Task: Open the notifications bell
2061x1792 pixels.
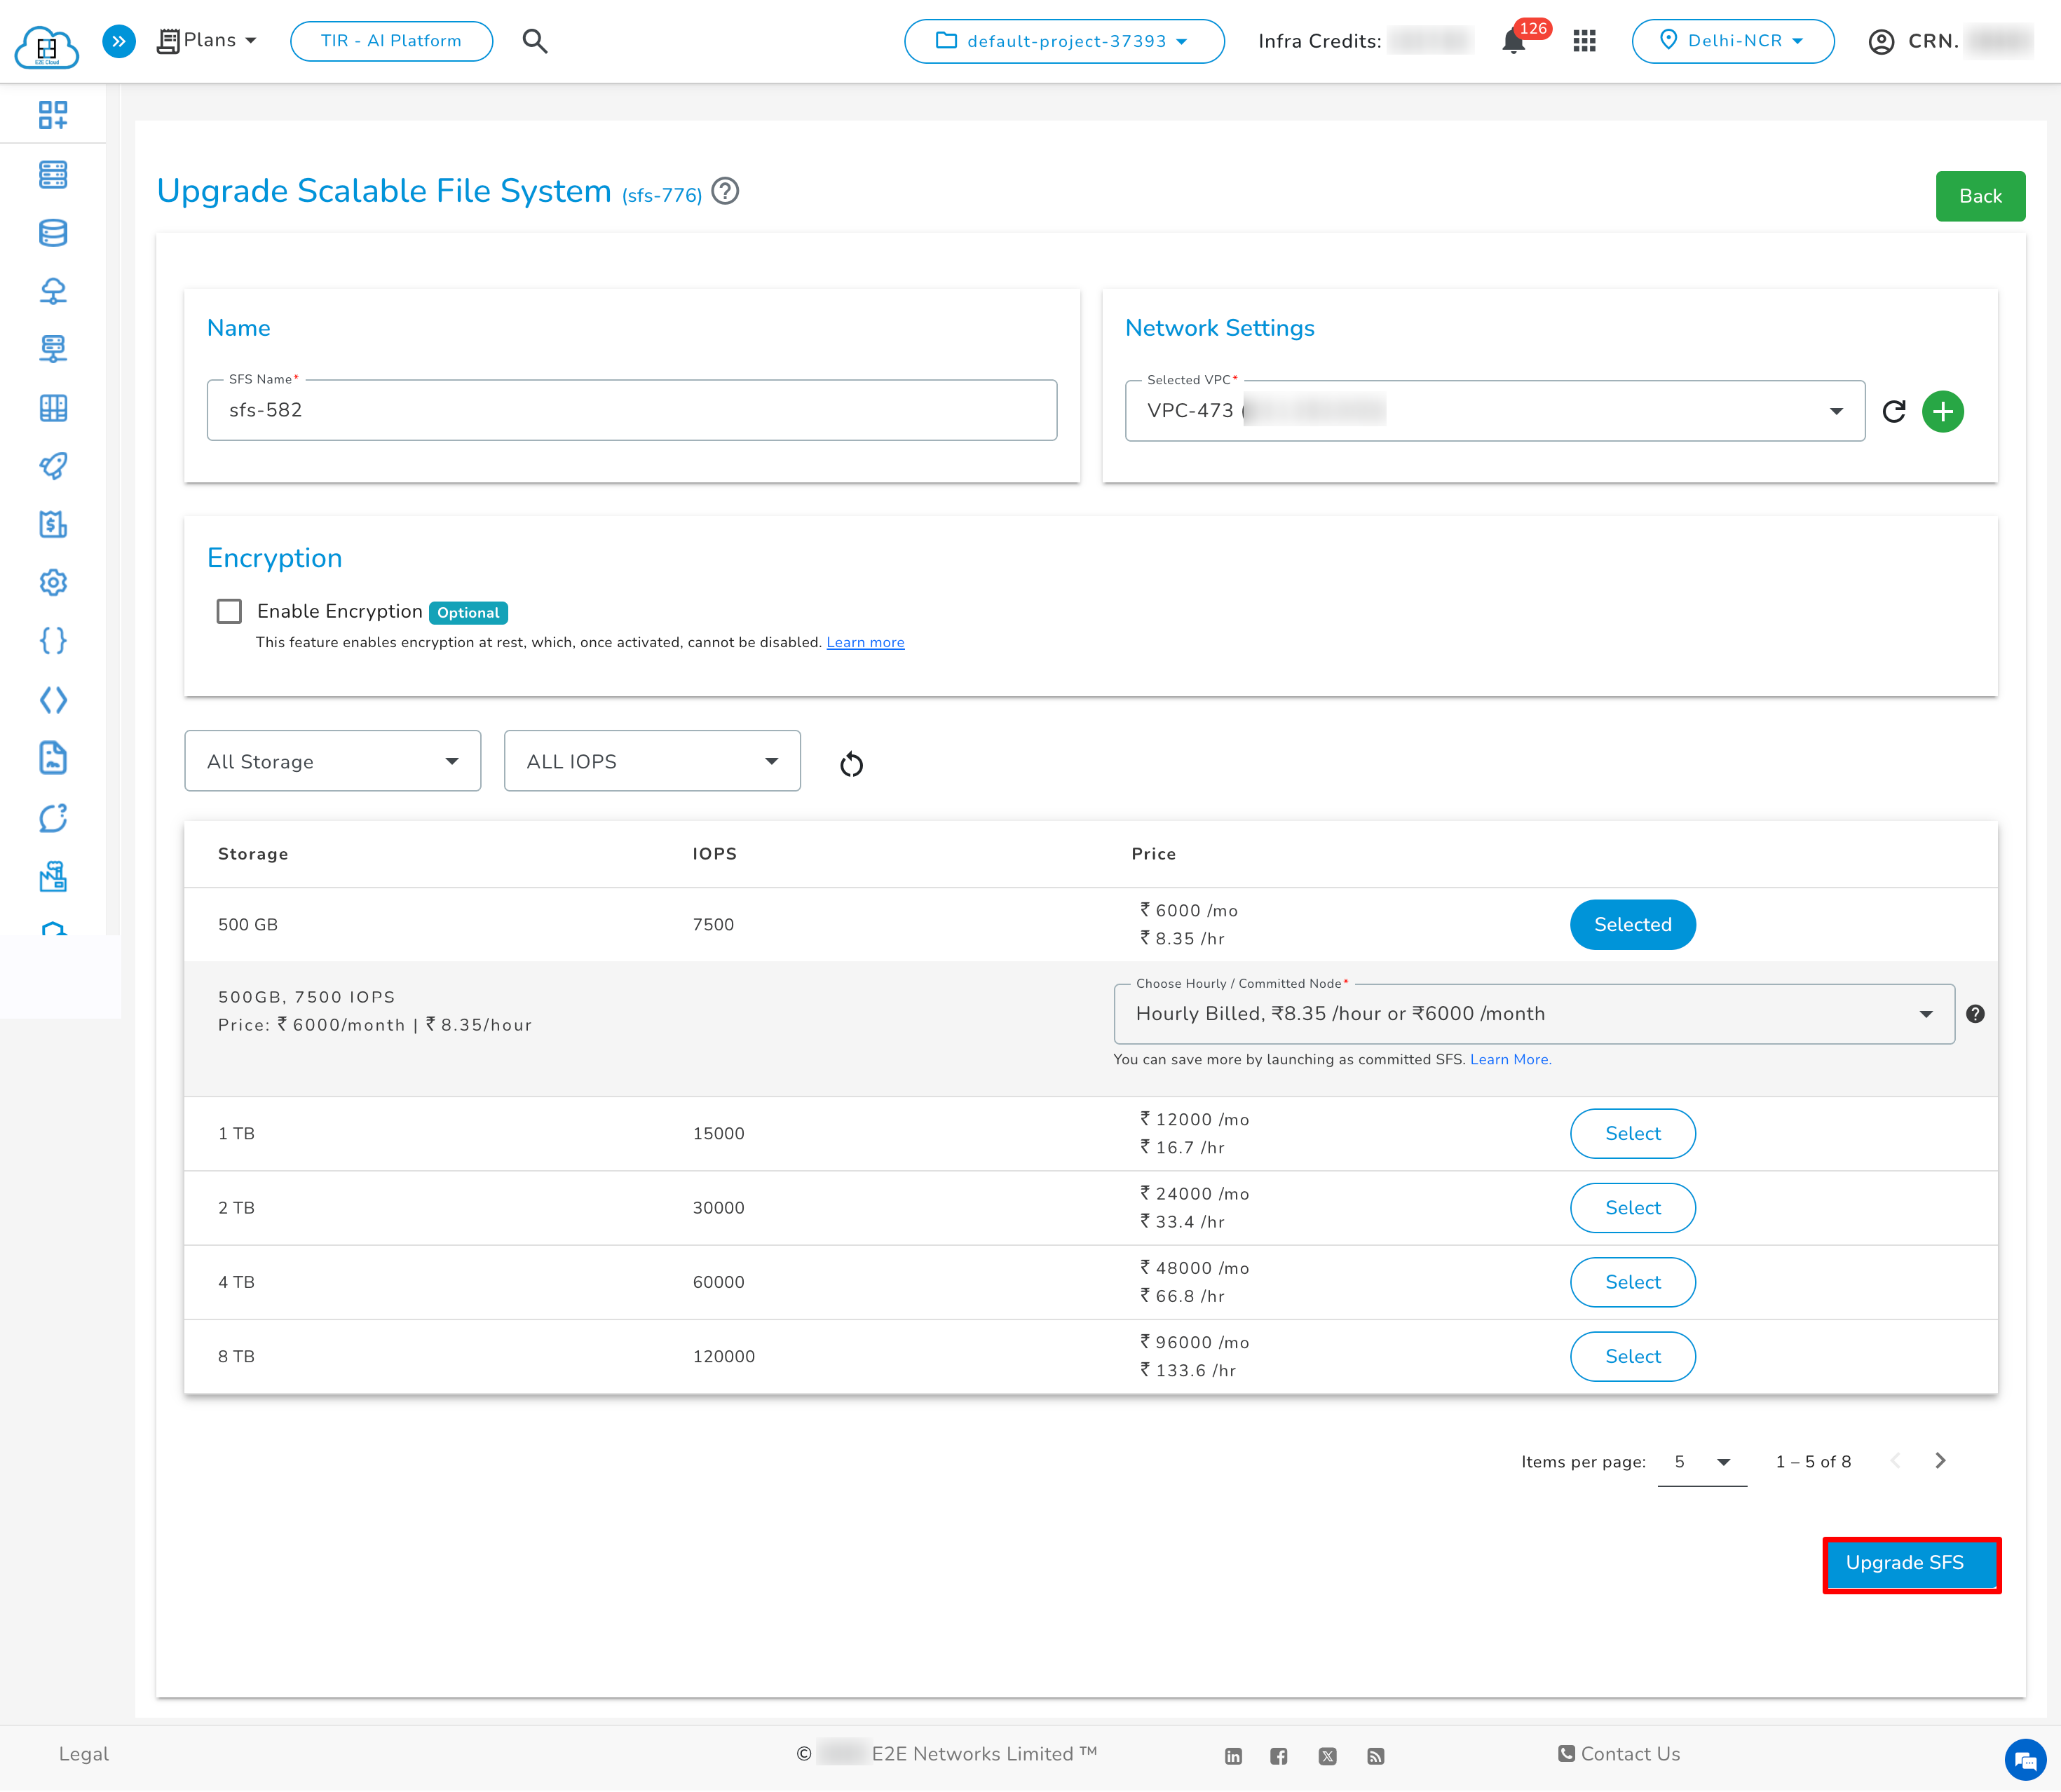Action: coord(1513,41)
